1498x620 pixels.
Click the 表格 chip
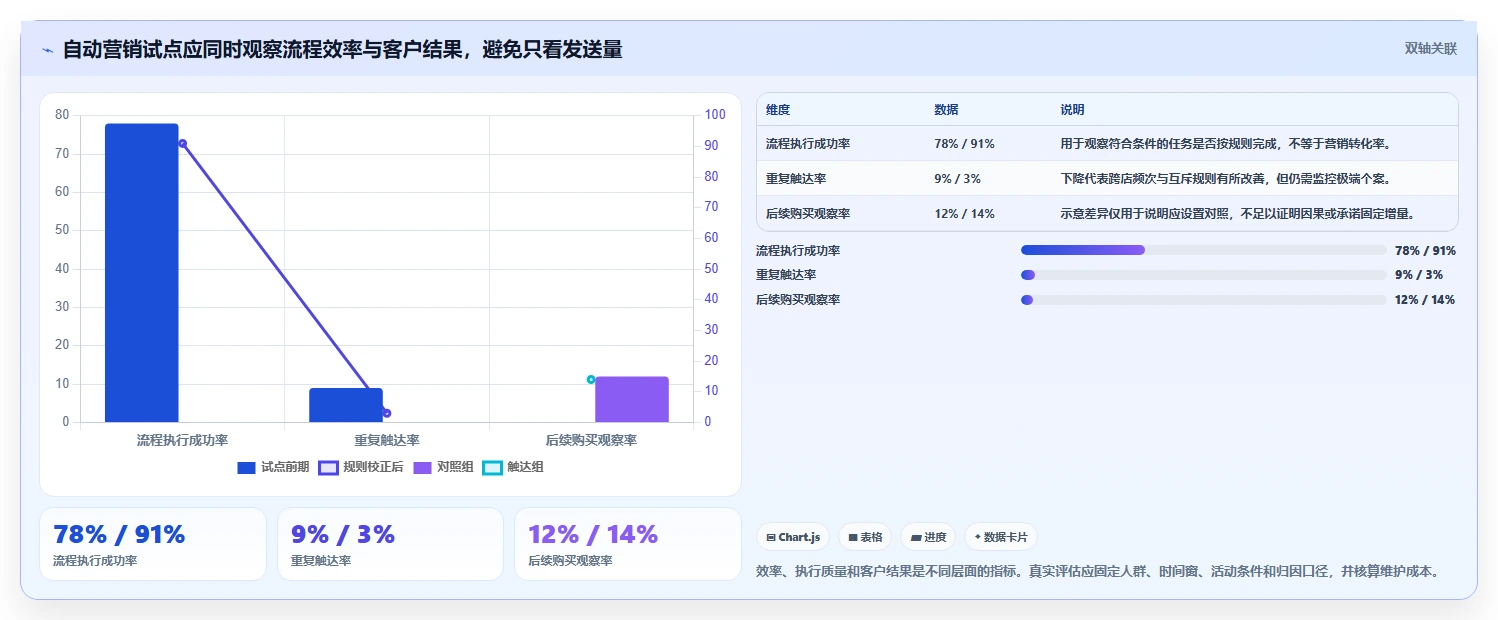865,537
